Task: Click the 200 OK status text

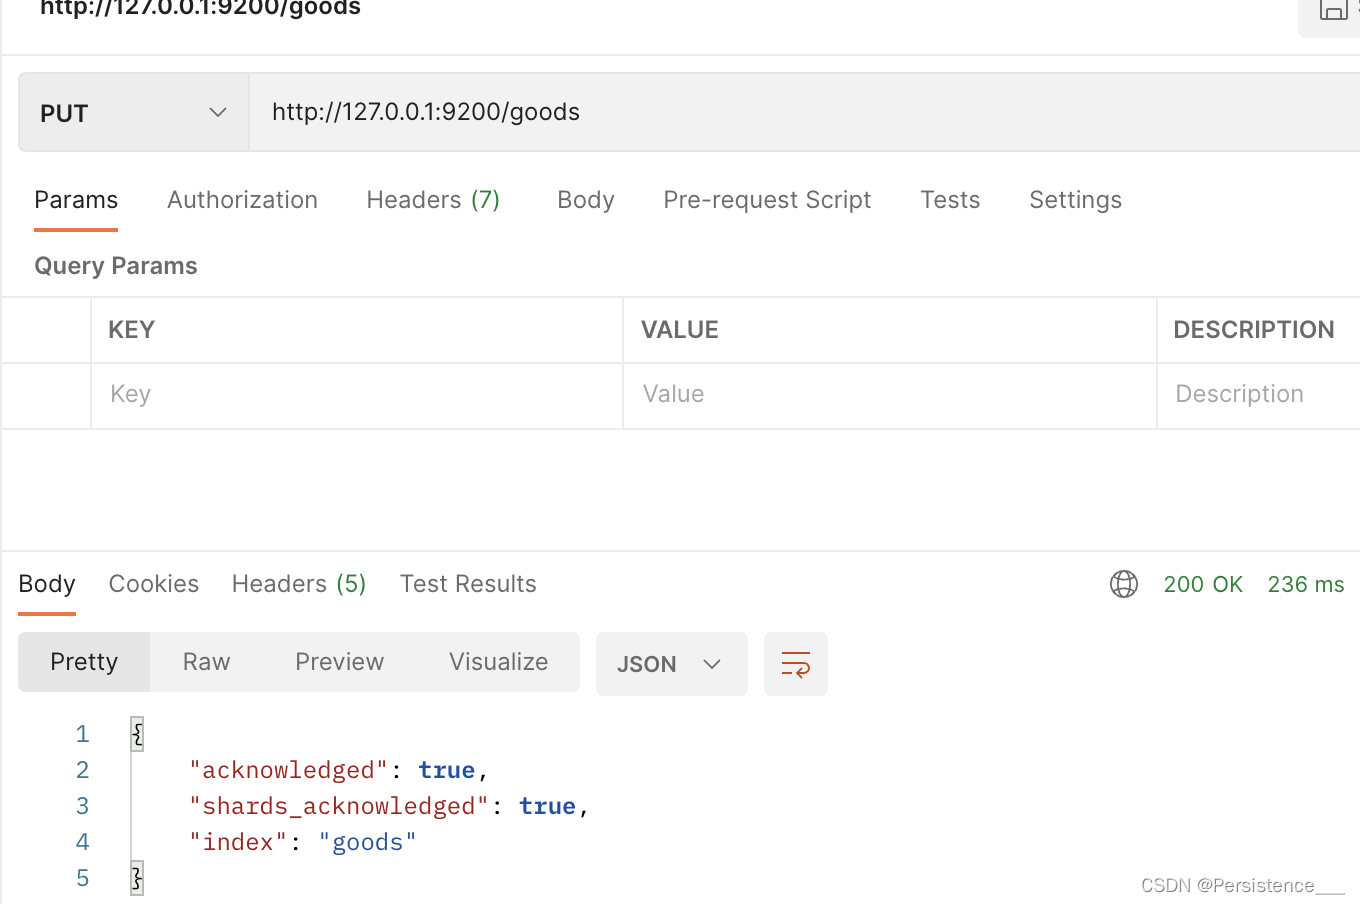Action: [1203, 584]
